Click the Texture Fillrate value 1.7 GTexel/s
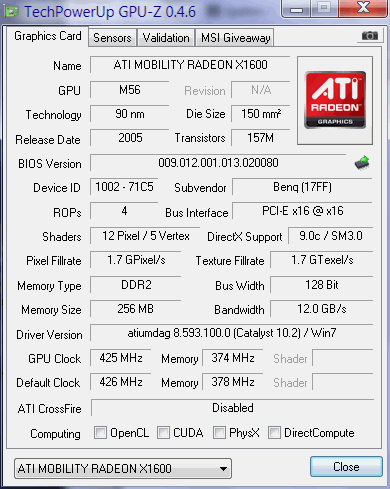The height and width of the screenshot is (489, 390). 322,260
